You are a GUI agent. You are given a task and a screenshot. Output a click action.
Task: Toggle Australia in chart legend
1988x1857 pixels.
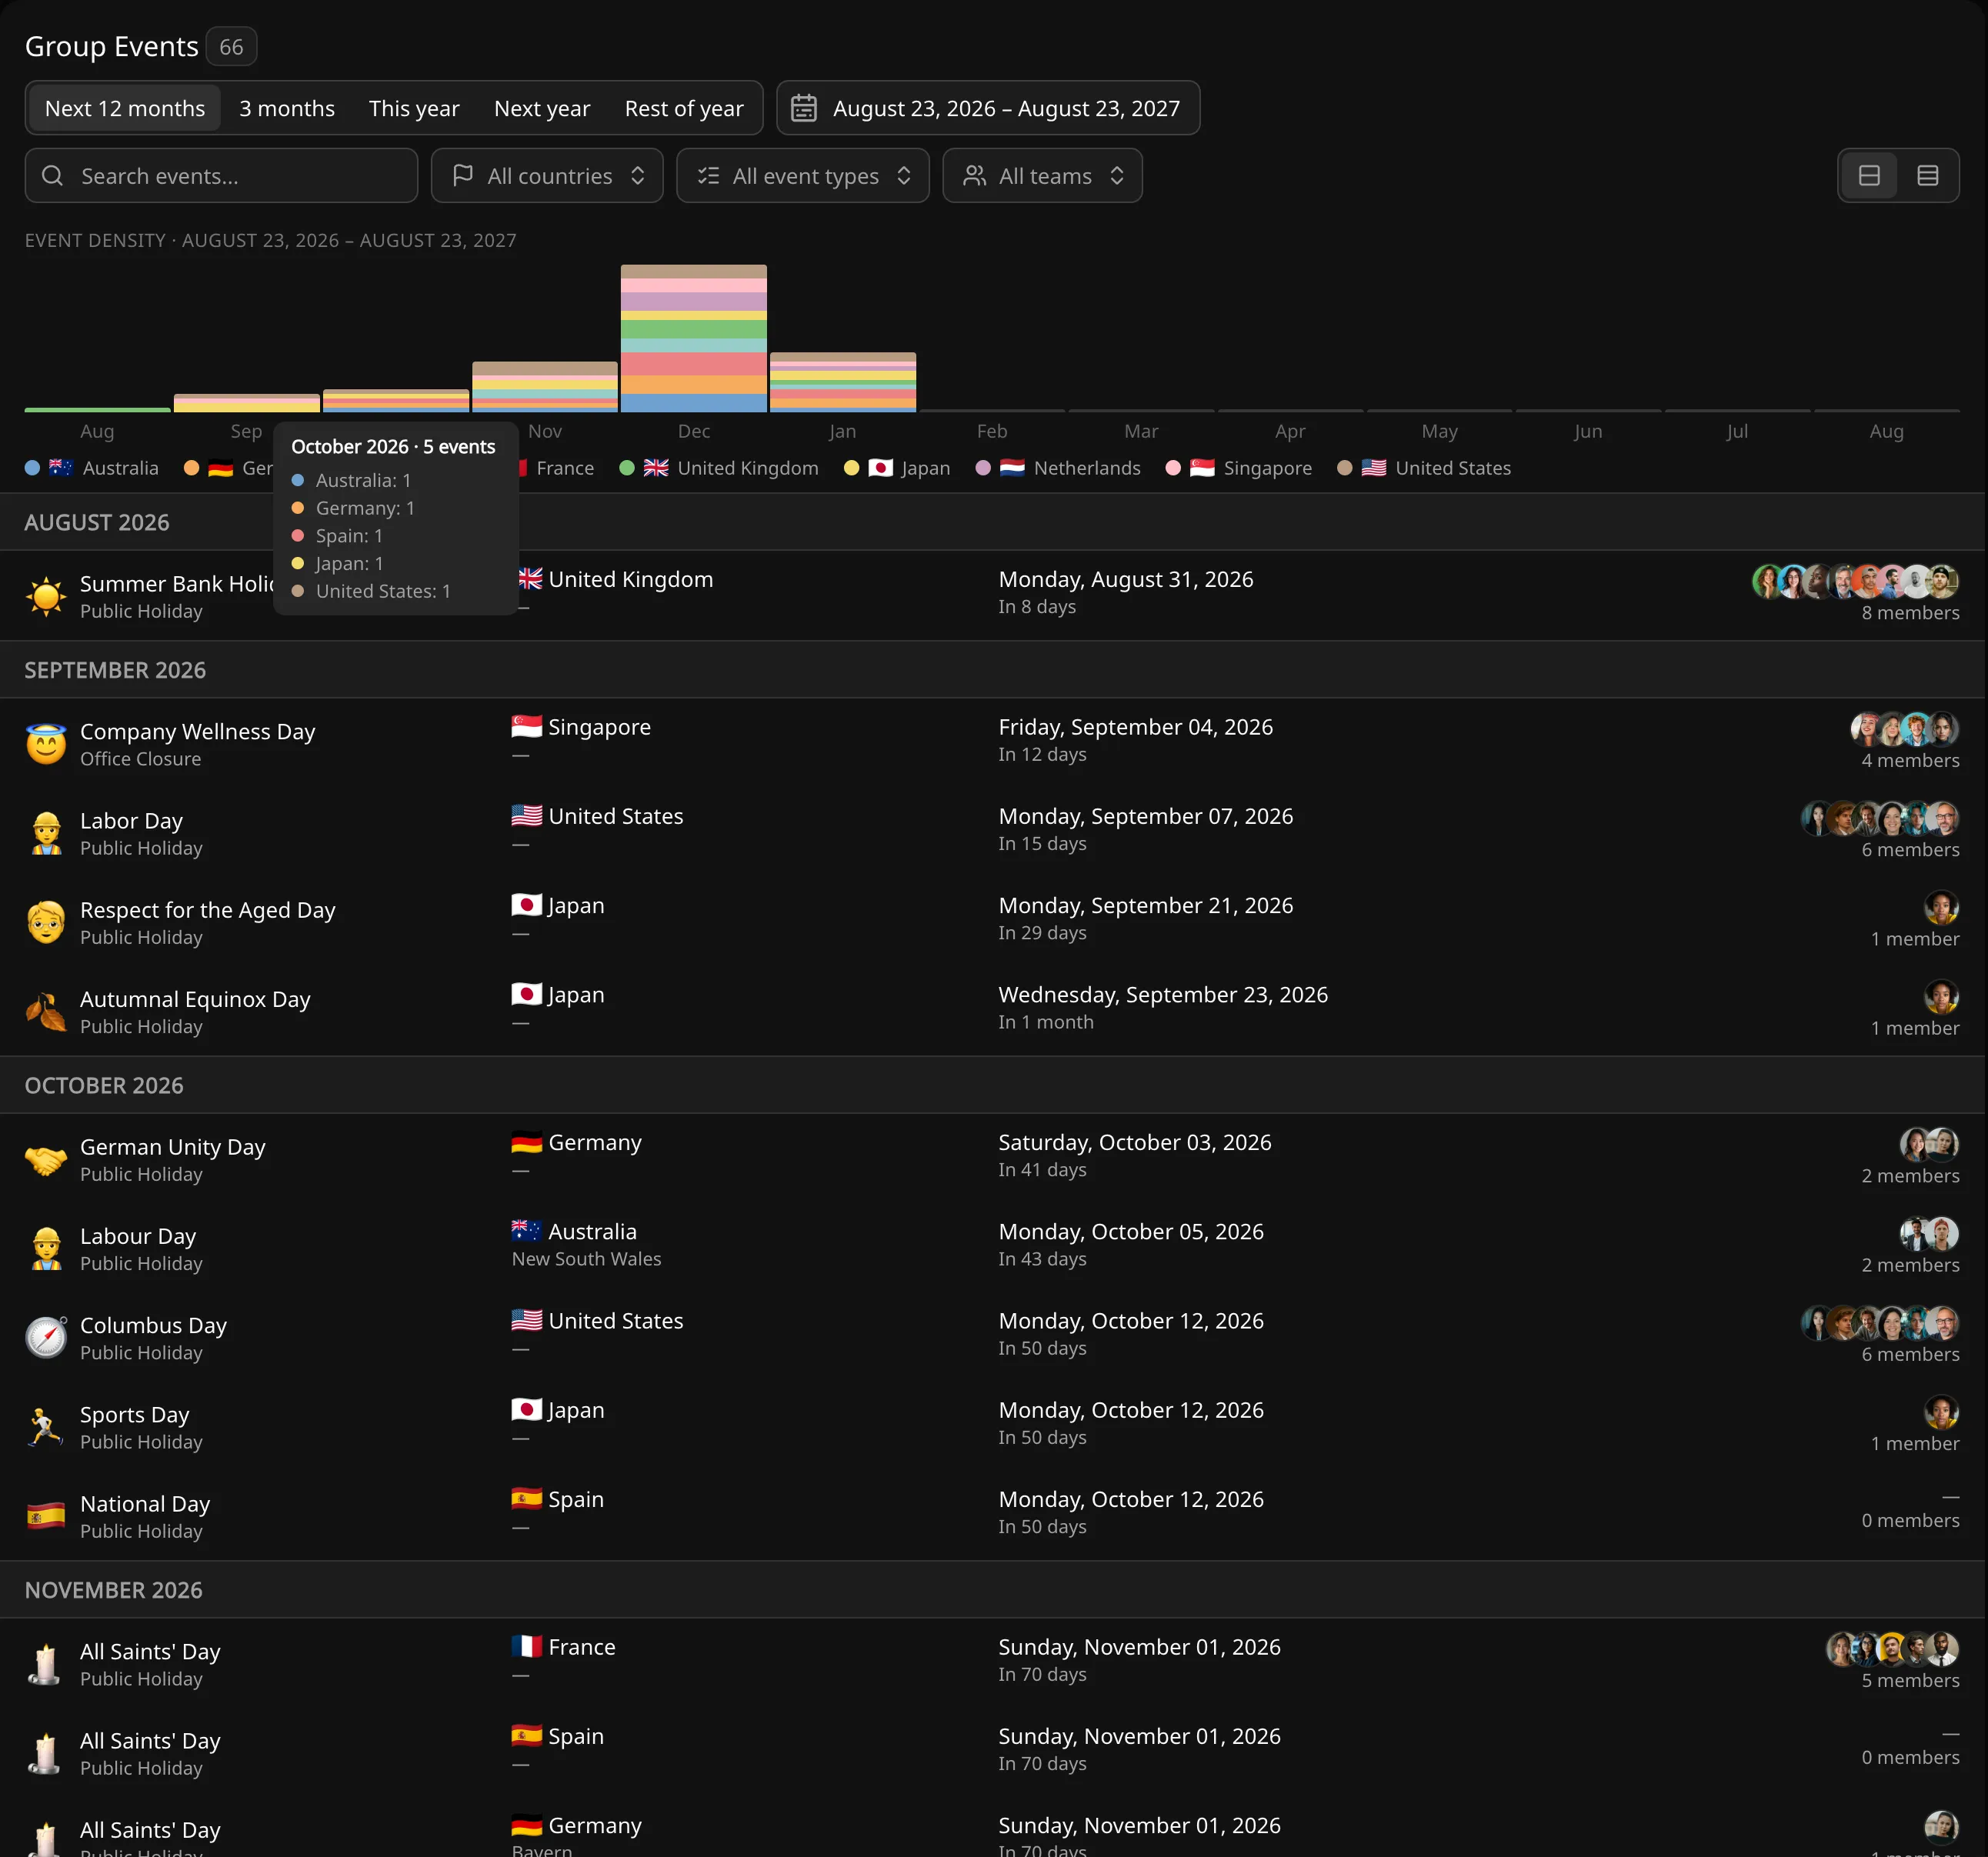tap(92, 468)
